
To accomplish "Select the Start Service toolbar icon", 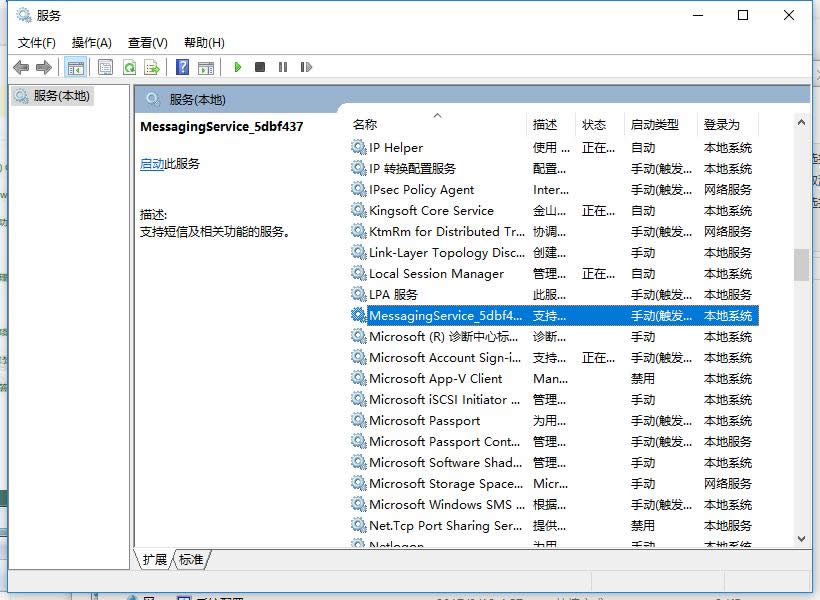I will click(237, 67).
